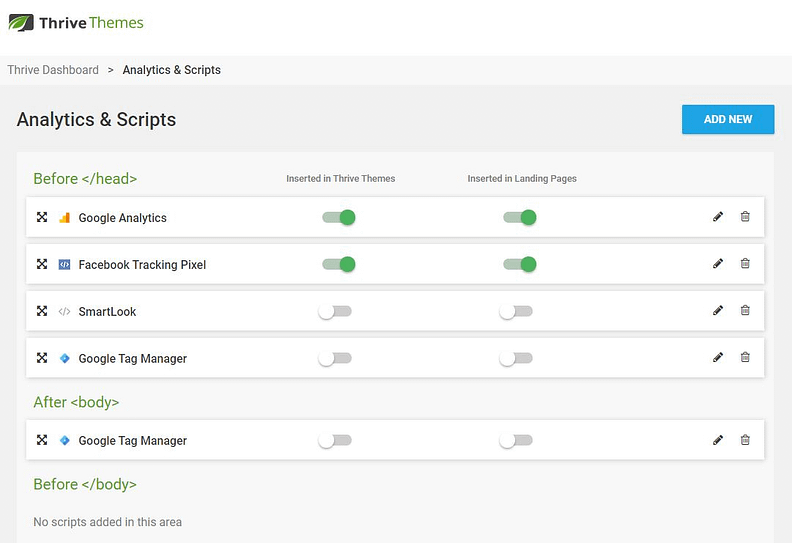Click the drag handle icon for Facebook Tracking Pixel
Screen dimensions: 792x543
pyautogui.click(x=42, y=264)
